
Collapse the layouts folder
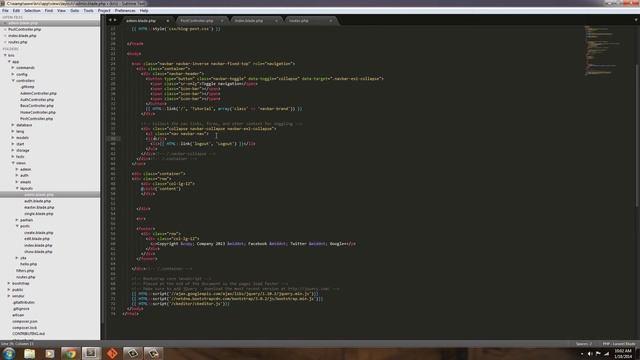(17, 188)
